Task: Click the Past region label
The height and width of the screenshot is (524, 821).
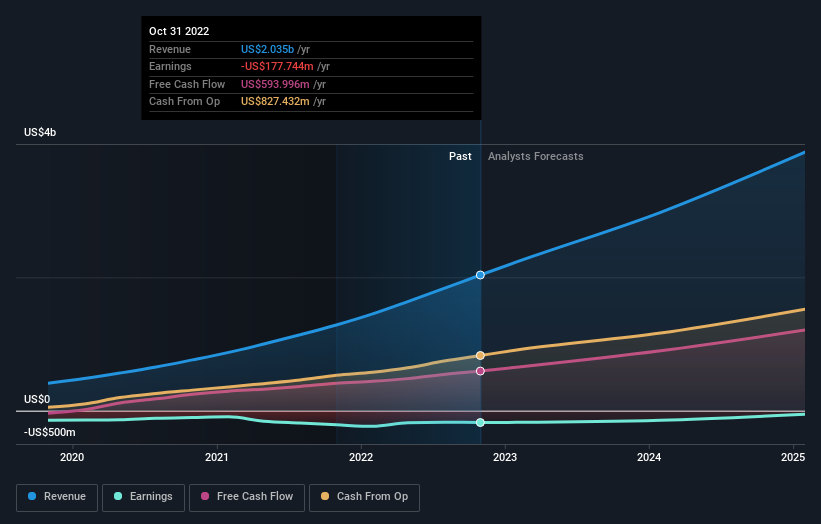Action: click(x=460, y=156)
